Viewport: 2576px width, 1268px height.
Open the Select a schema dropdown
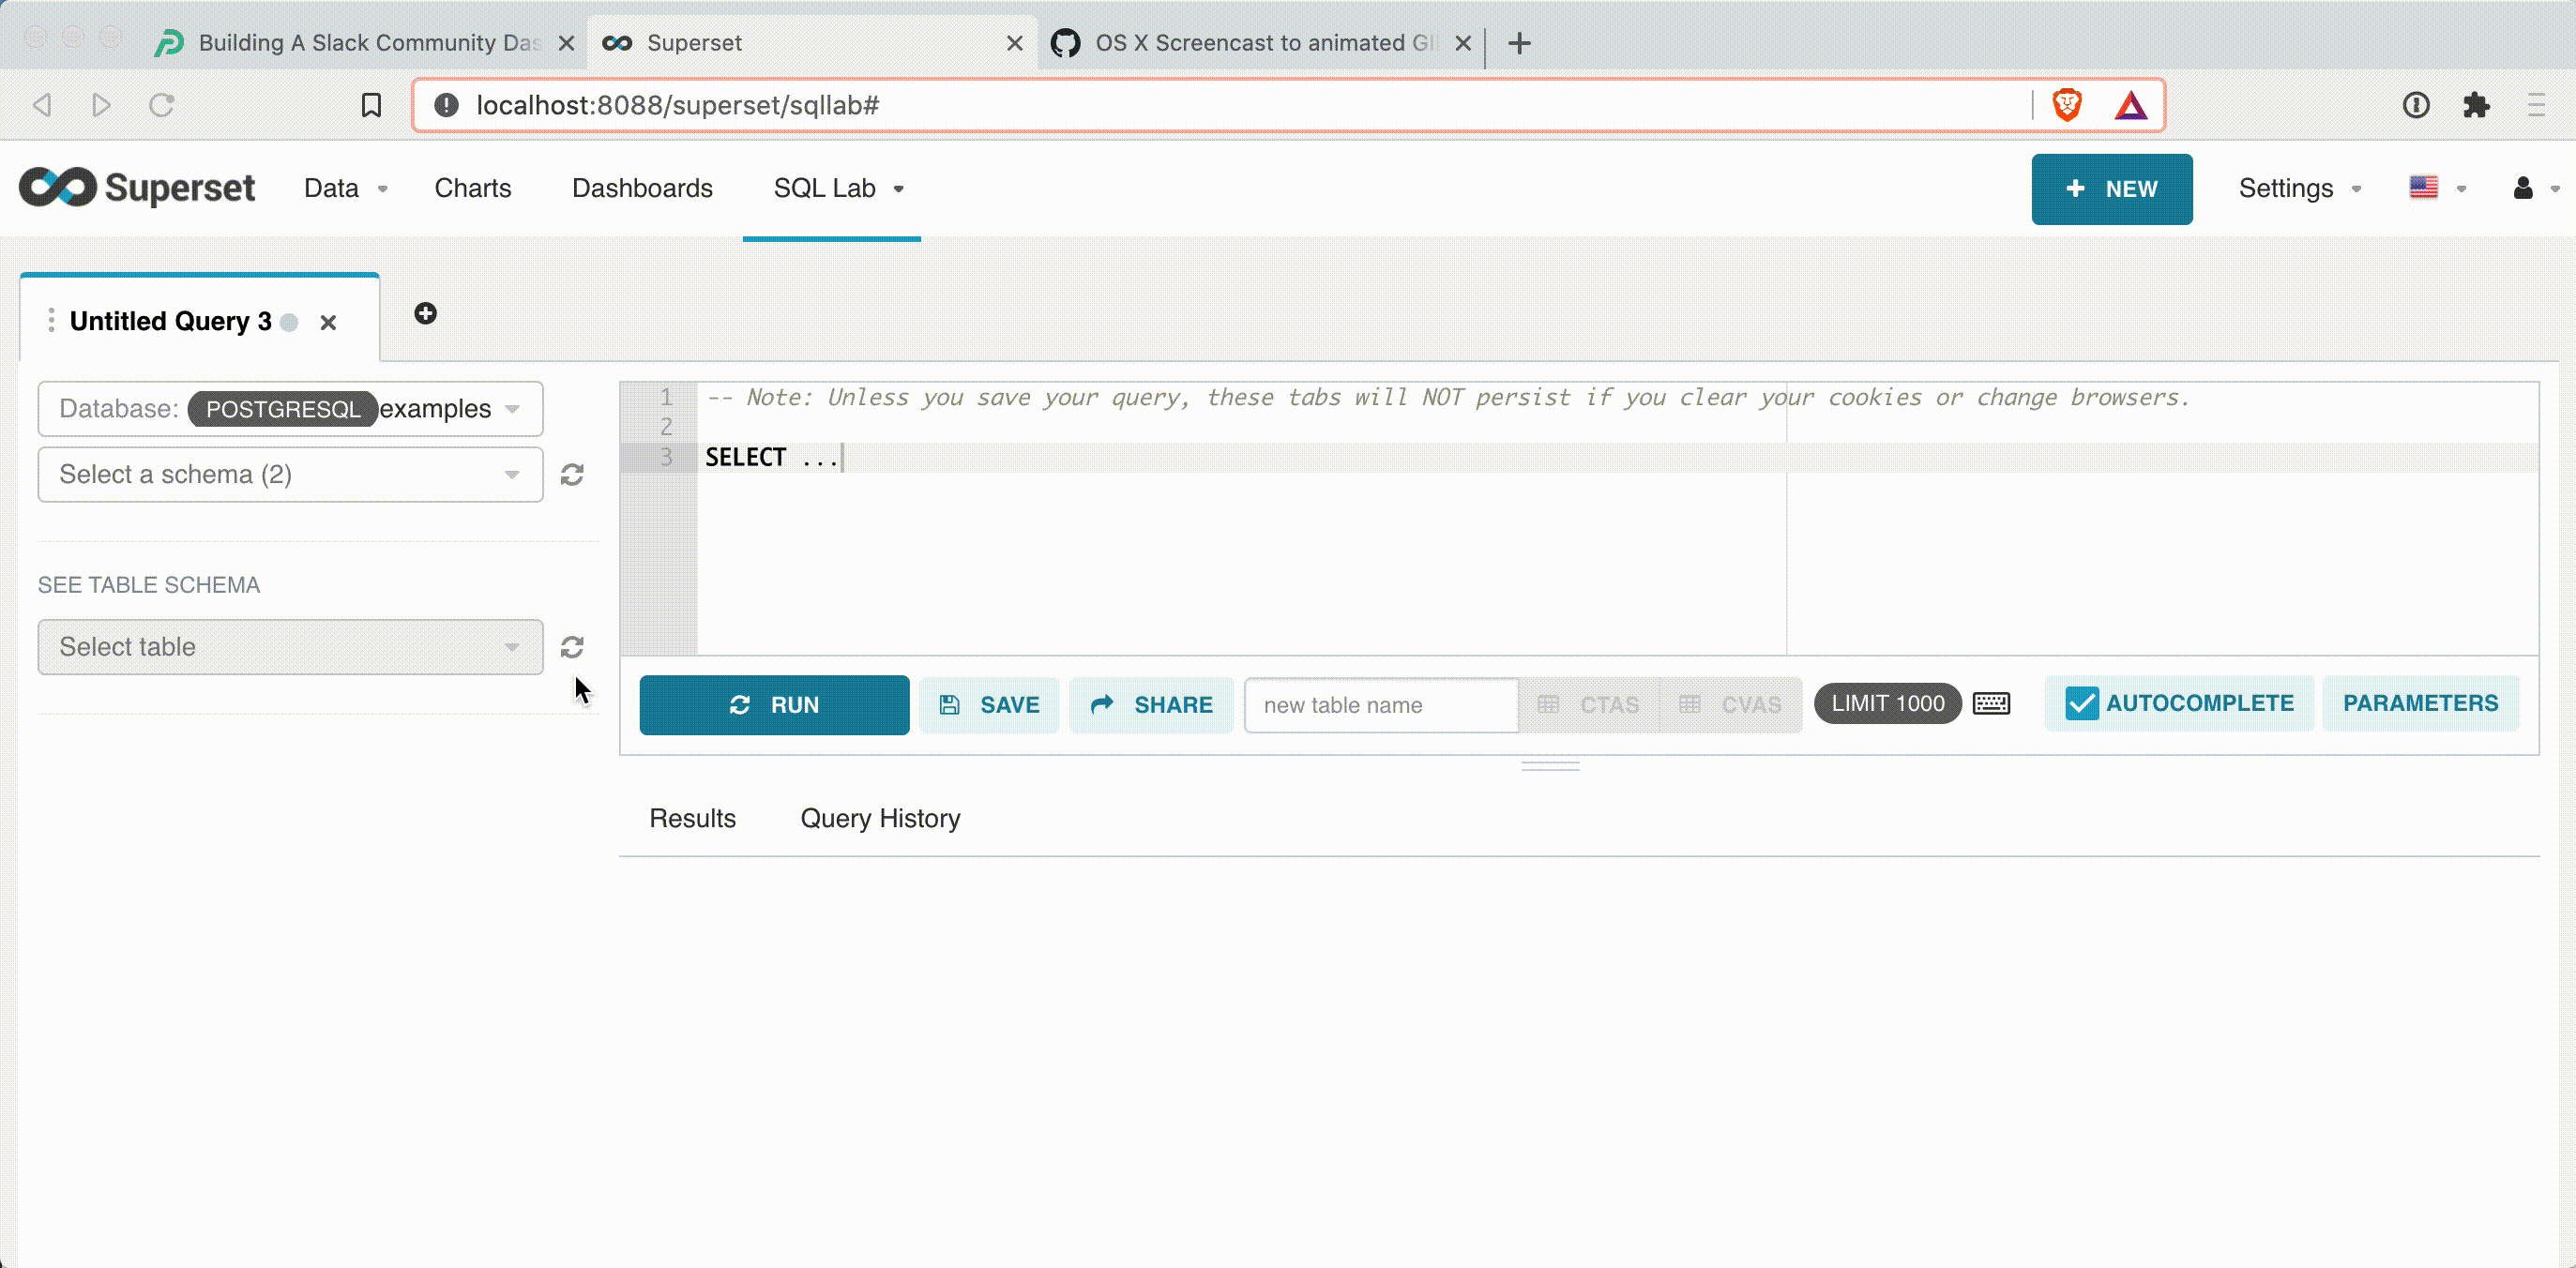point(288,474)
